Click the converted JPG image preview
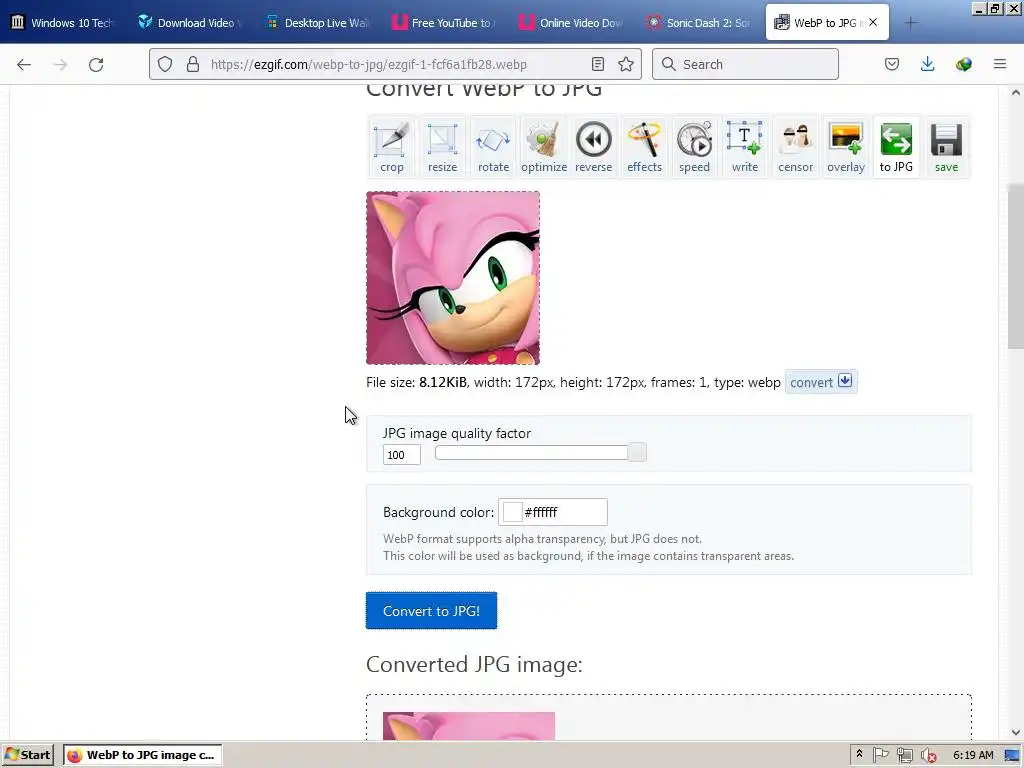 tap(468, 726)
